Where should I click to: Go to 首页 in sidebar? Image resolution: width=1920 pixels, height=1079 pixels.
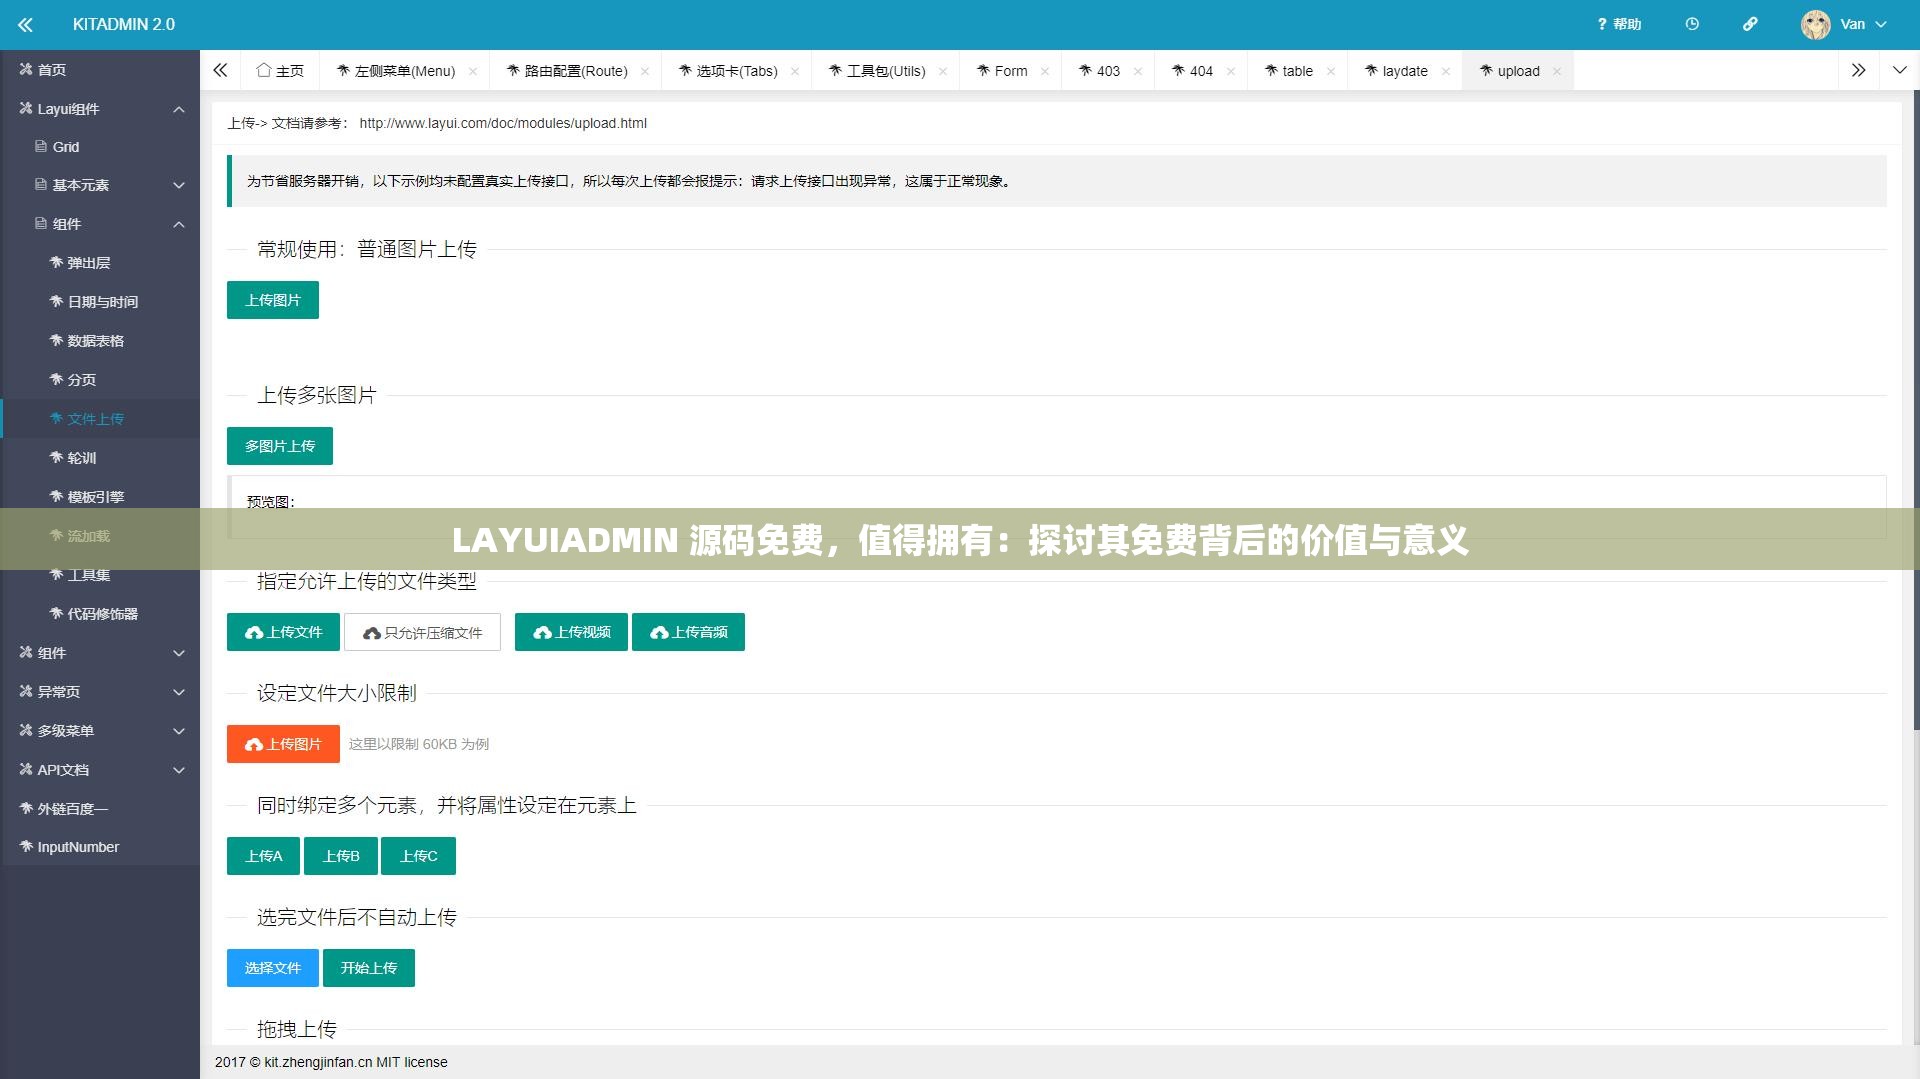[x=100, y=69]
